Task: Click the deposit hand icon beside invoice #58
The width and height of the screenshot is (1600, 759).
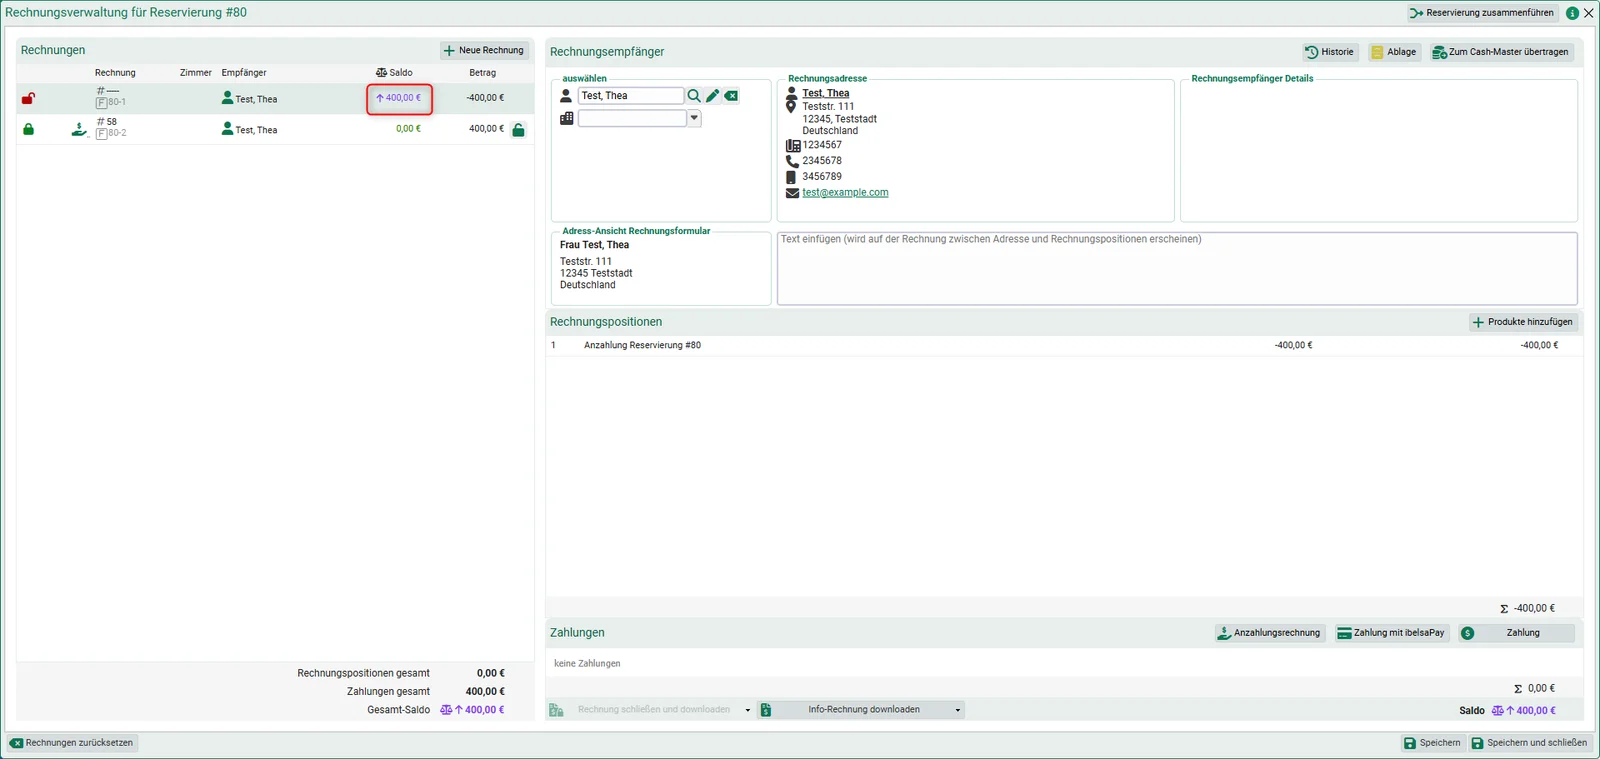Action: [x=79, y=129]
